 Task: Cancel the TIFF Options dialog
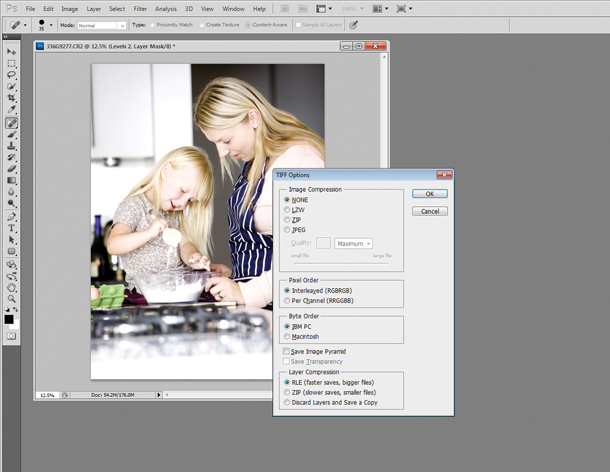pos(430,211)
